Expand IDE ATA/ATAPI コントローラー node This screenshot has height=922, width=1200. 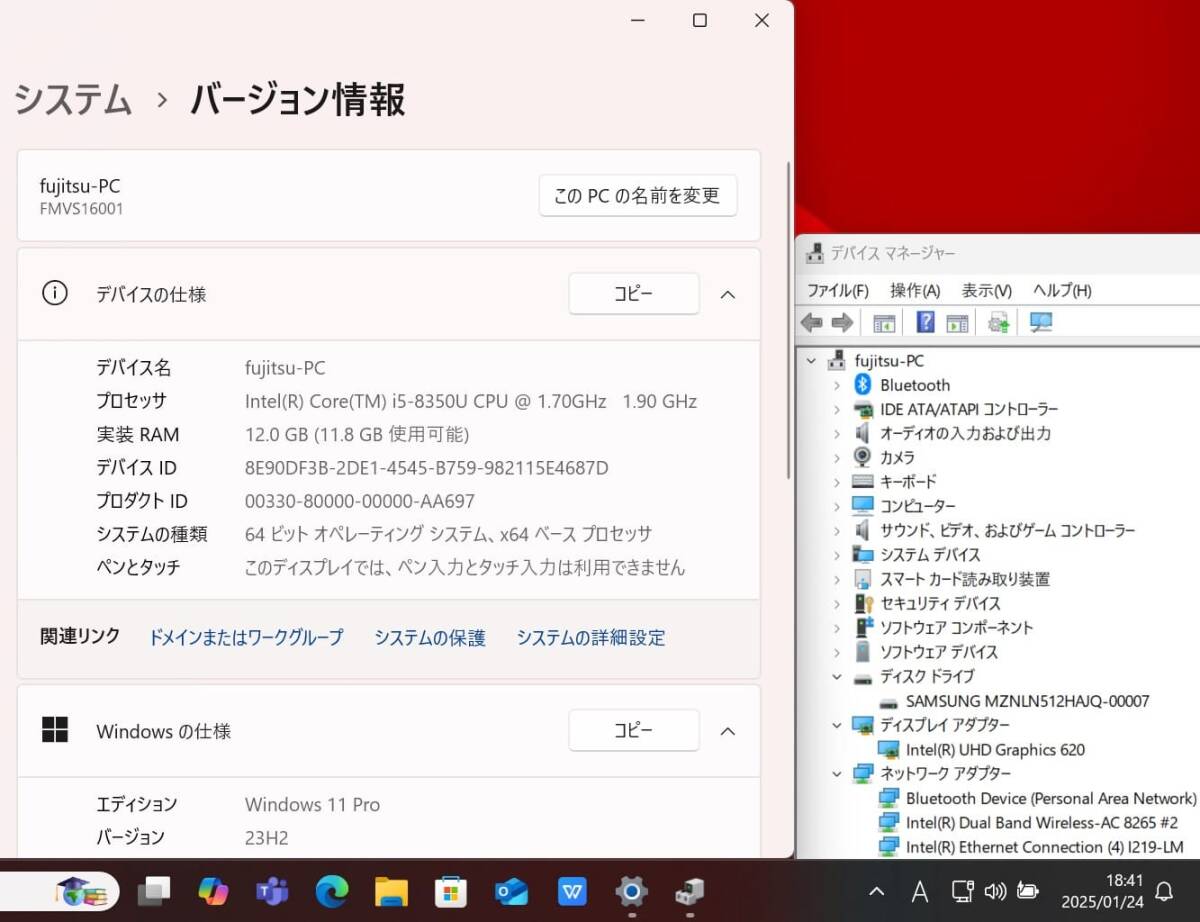coord(837,409)
